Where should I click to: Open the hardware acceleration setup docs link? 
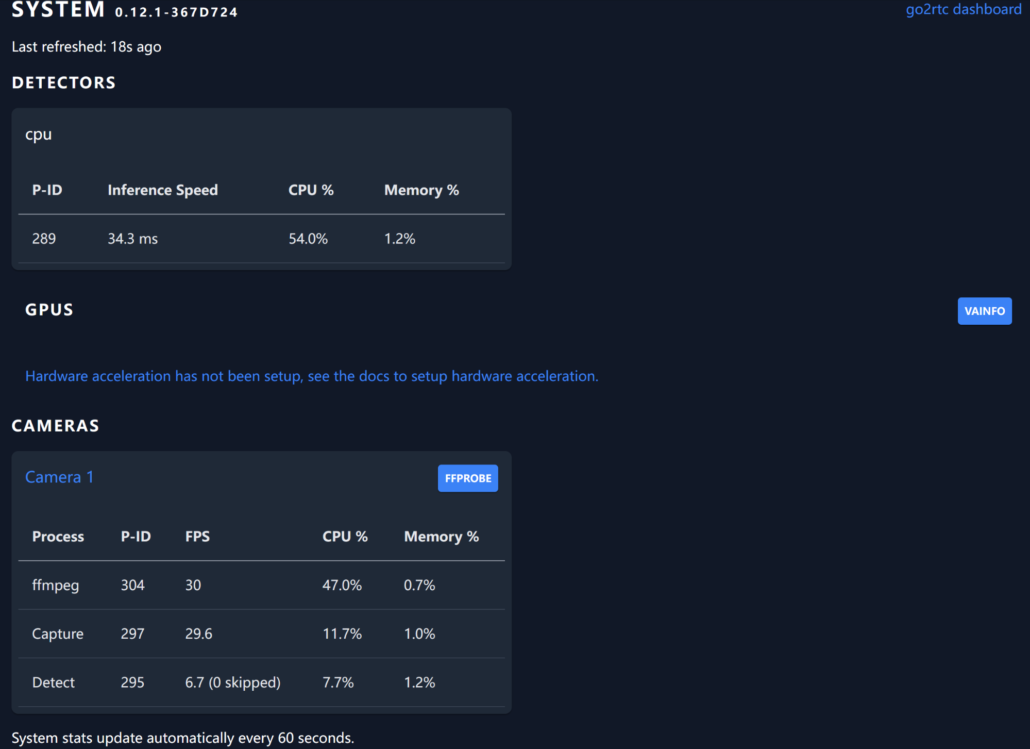click(x=311, y=376)
